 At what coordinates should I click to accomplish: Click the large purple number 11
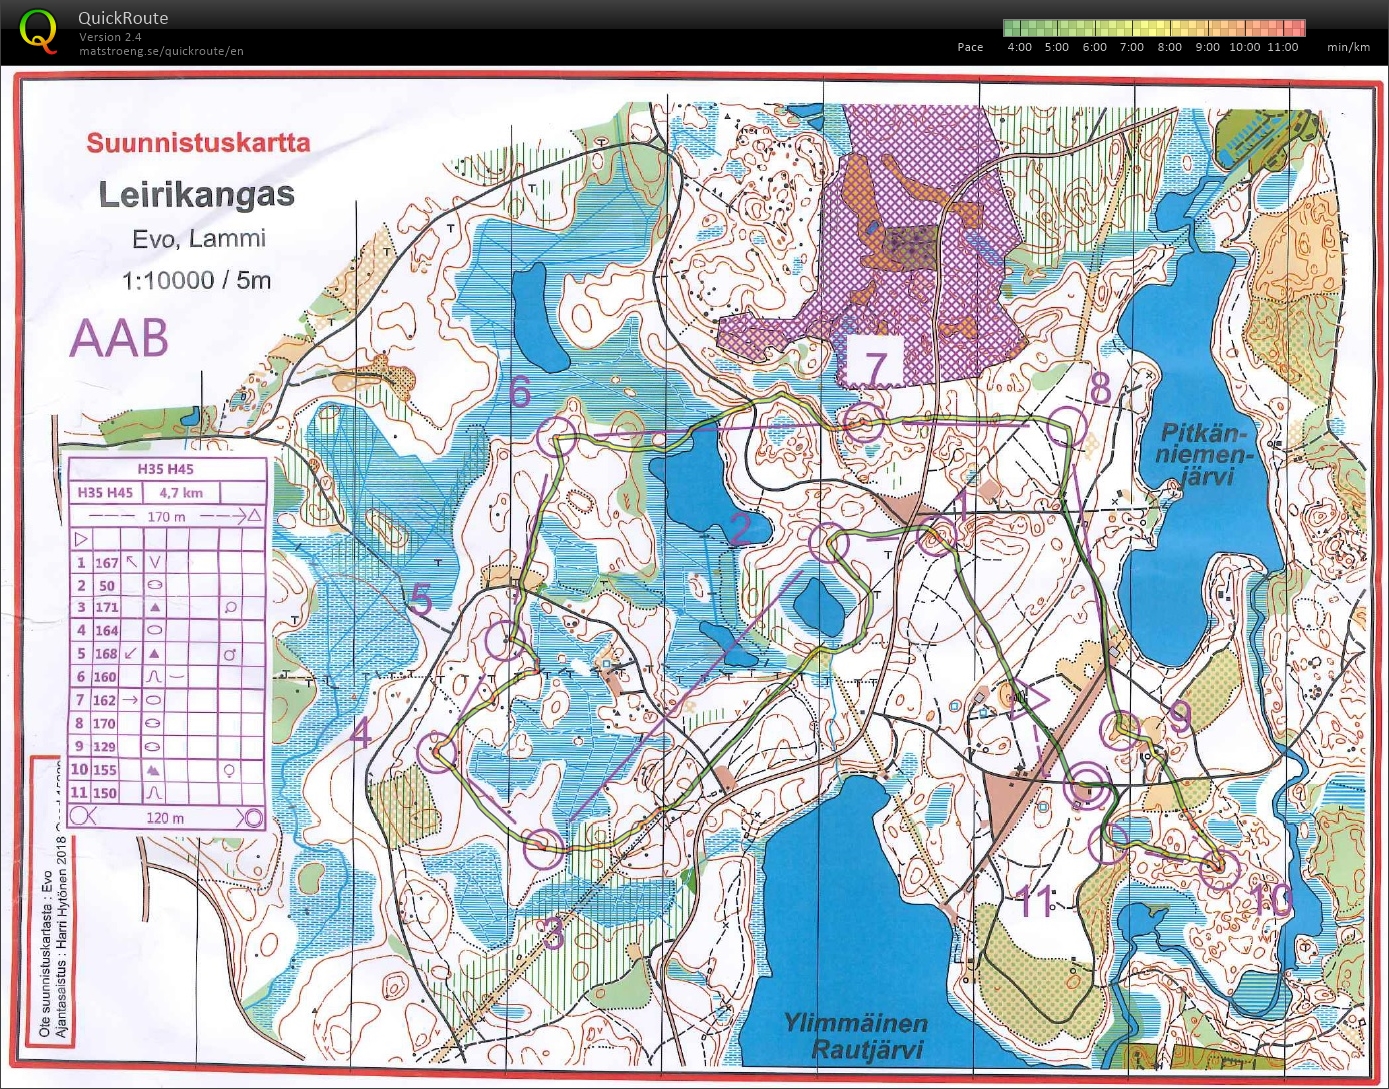1036,902
